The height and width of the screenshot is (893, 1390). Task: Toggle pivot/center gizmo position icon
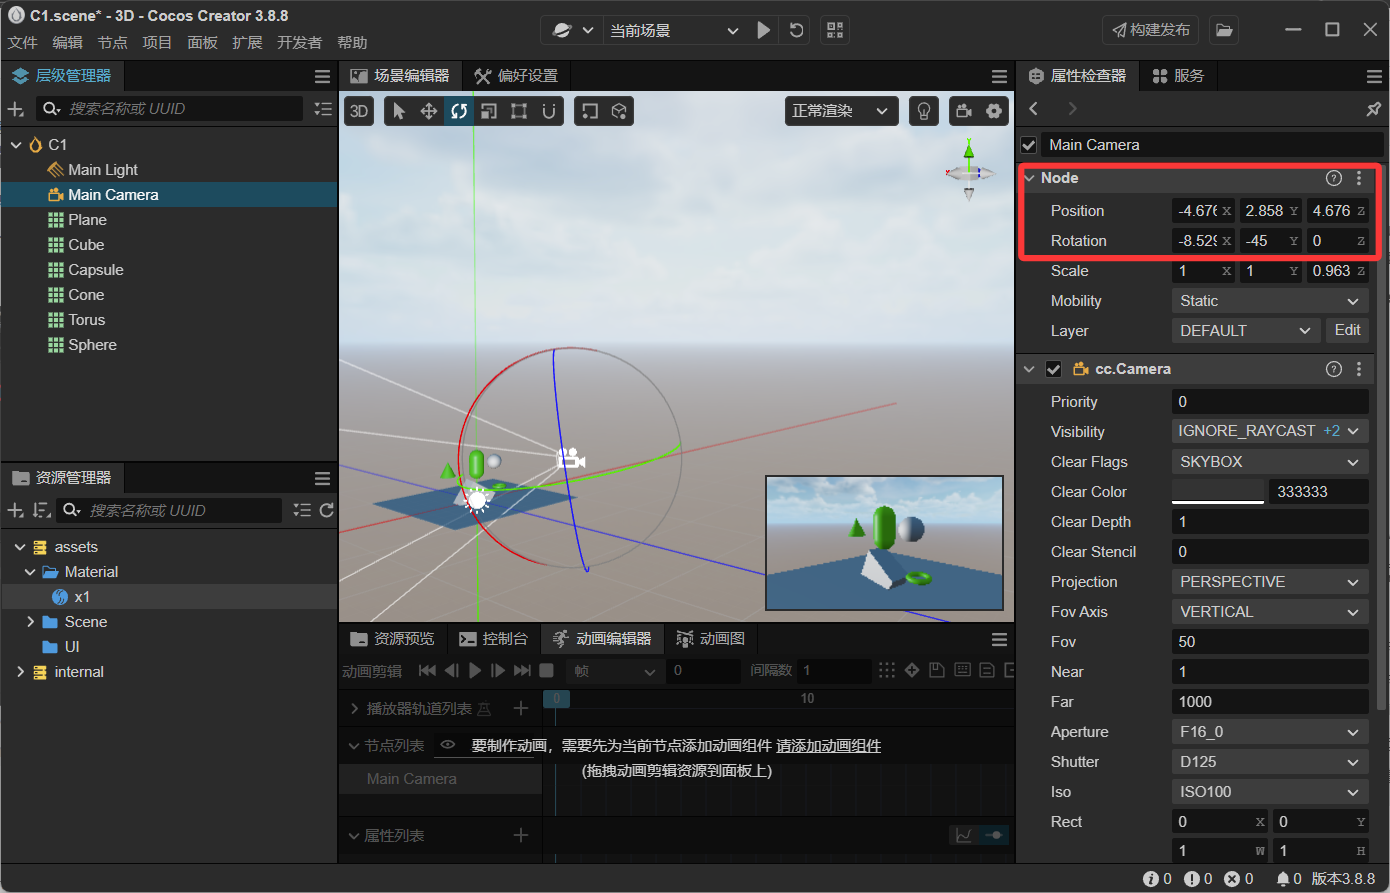[590, 111]
